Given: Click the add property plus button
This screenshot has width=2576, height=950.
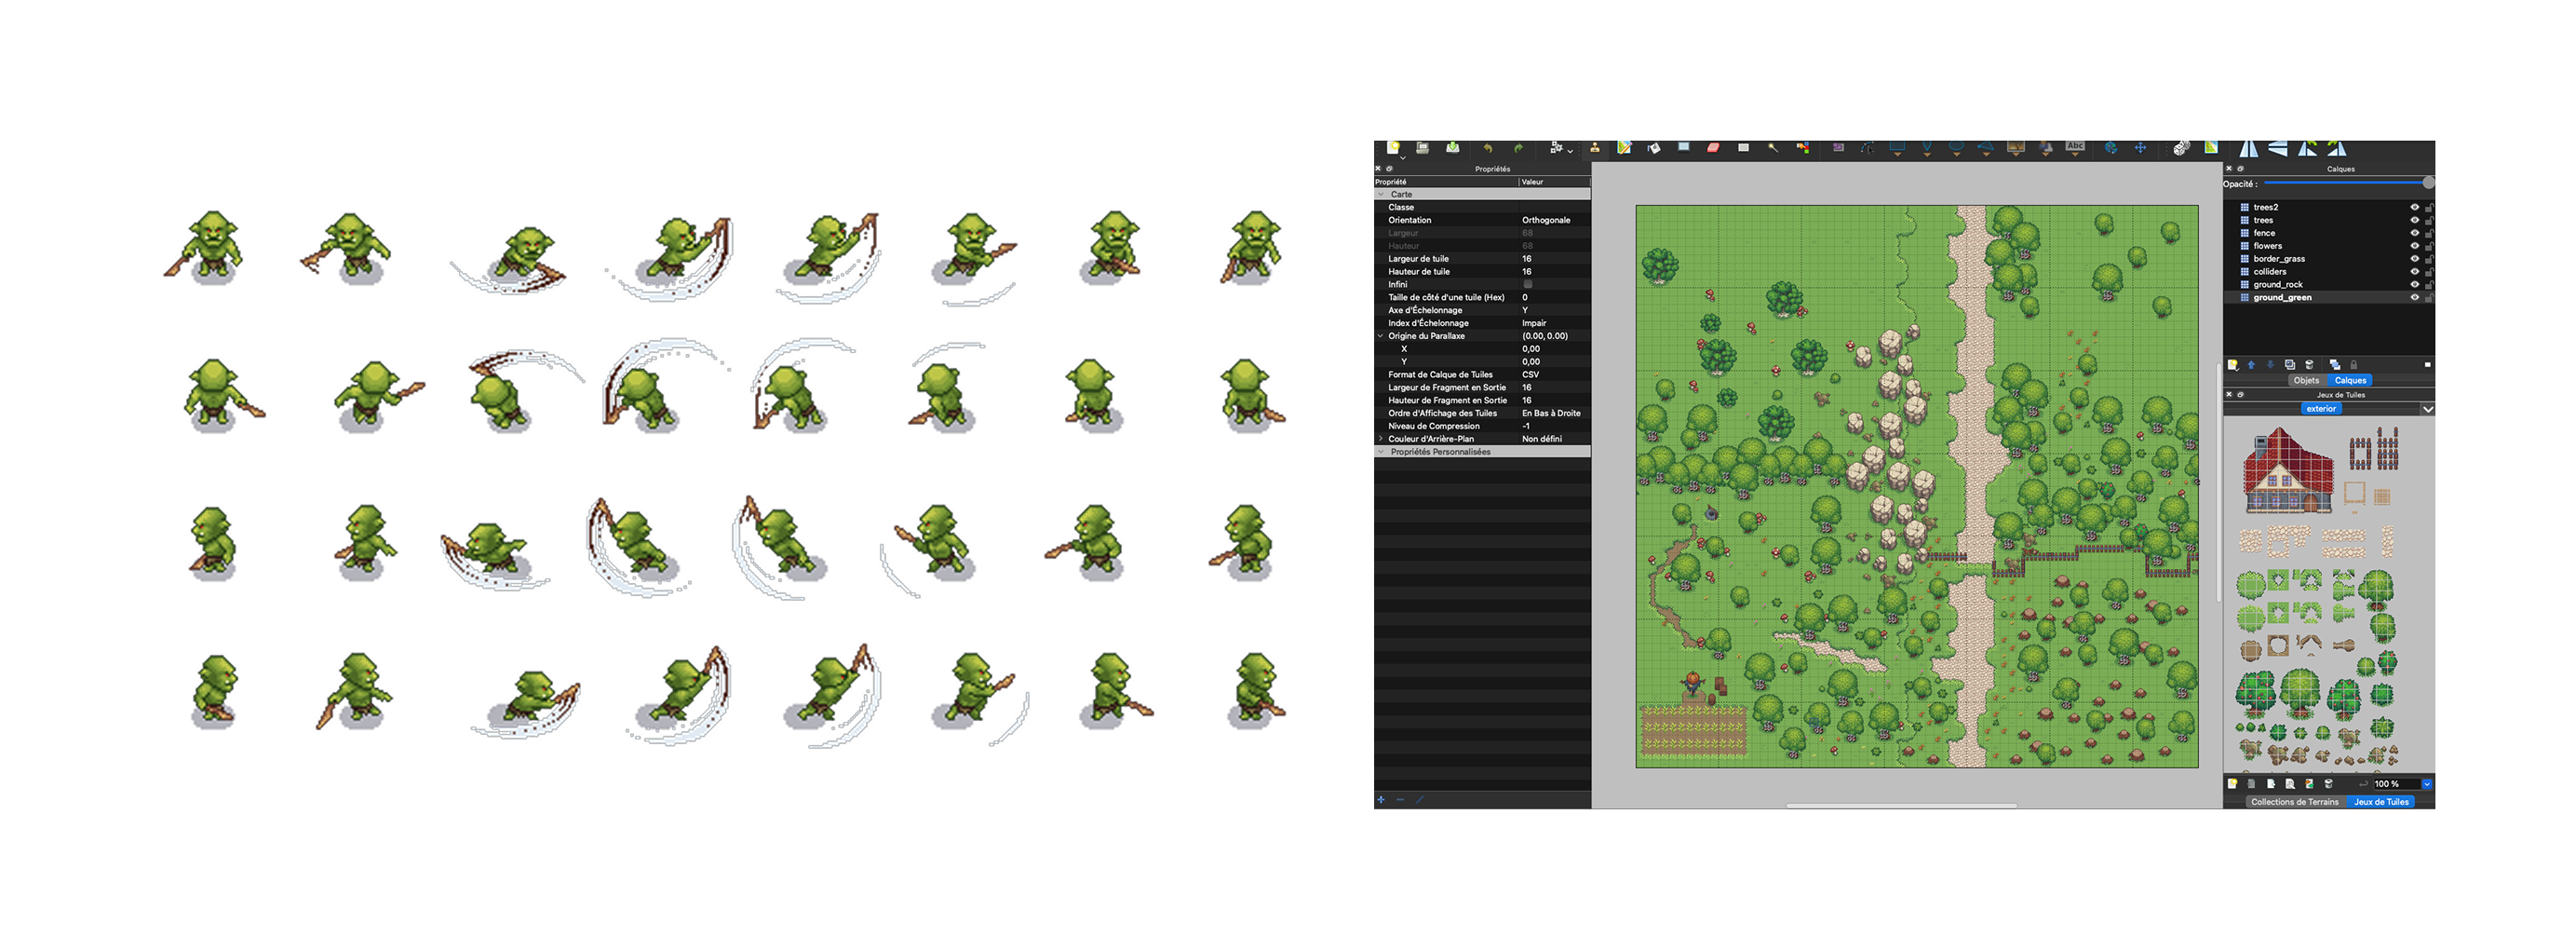Looking at the screenshot, I should [x=1381, y=800].
